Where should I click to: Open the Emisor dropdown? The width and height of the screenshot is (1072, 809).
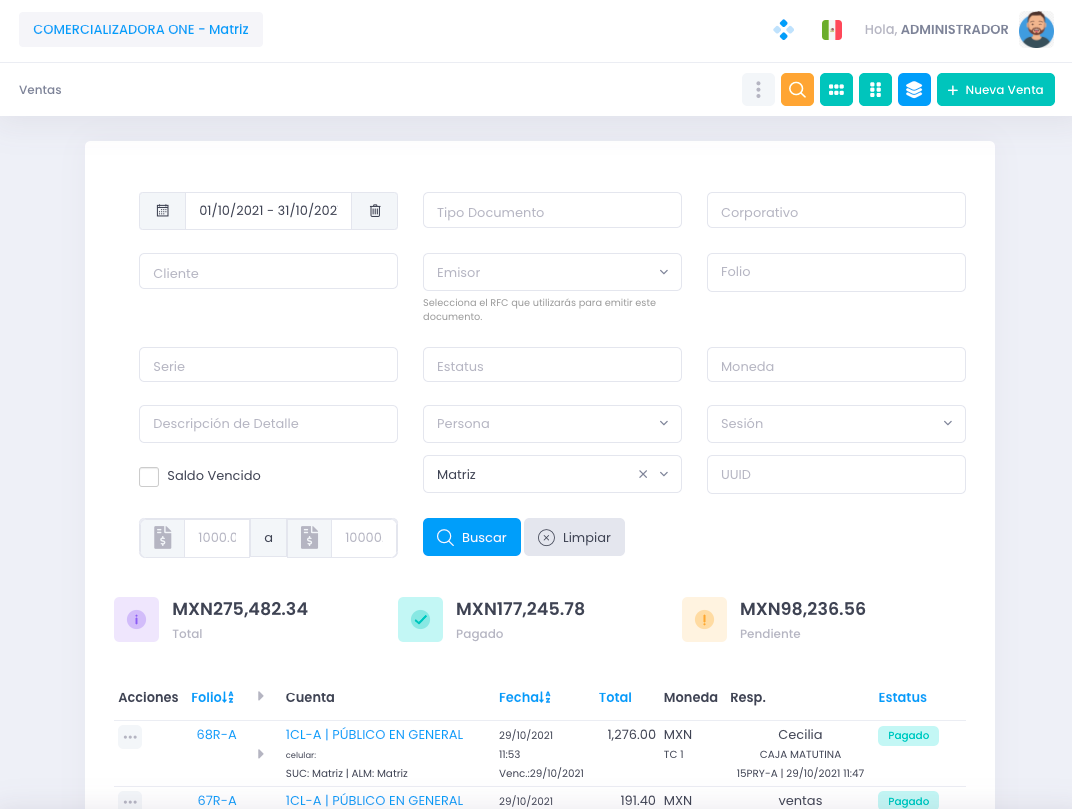point(662,271)
